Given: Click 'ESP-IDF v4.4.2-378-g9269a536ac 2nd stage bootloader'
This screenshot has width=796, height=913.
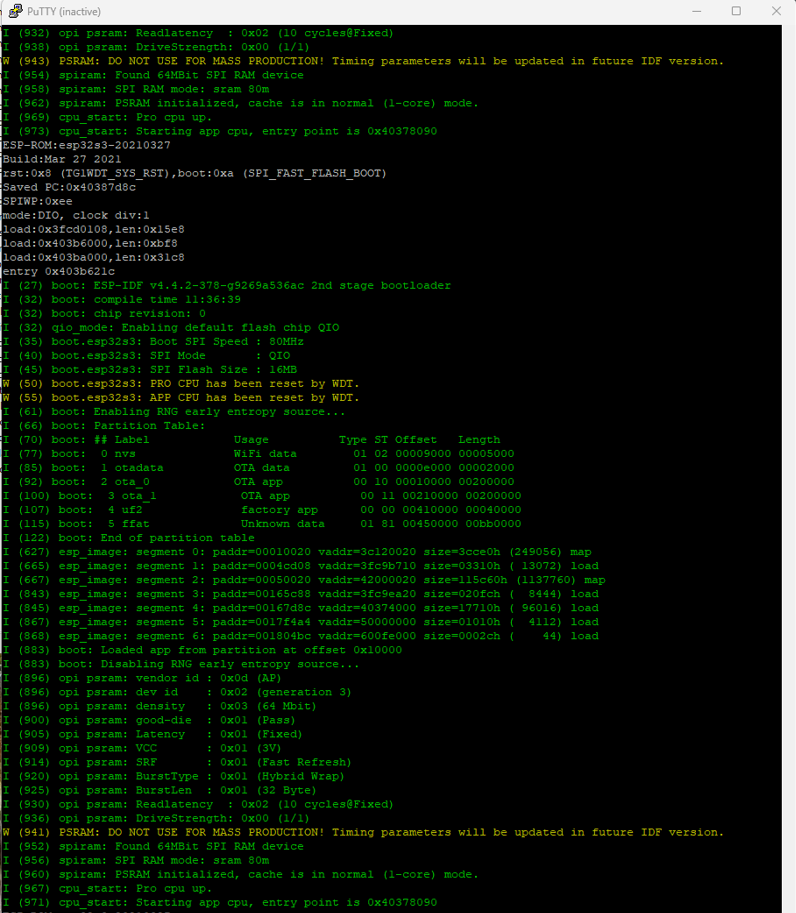Looking at the screenshot, I should pos(272,285).
